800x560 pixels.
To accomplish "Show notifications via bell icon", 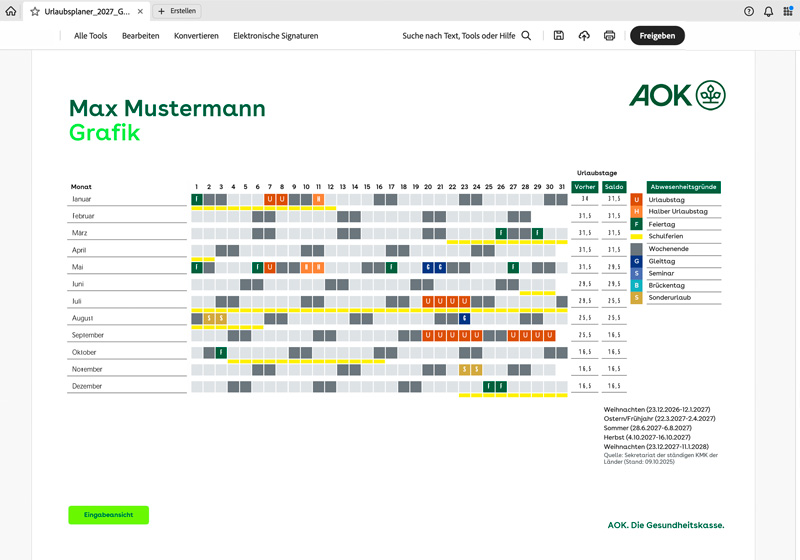I will (768, 11).
